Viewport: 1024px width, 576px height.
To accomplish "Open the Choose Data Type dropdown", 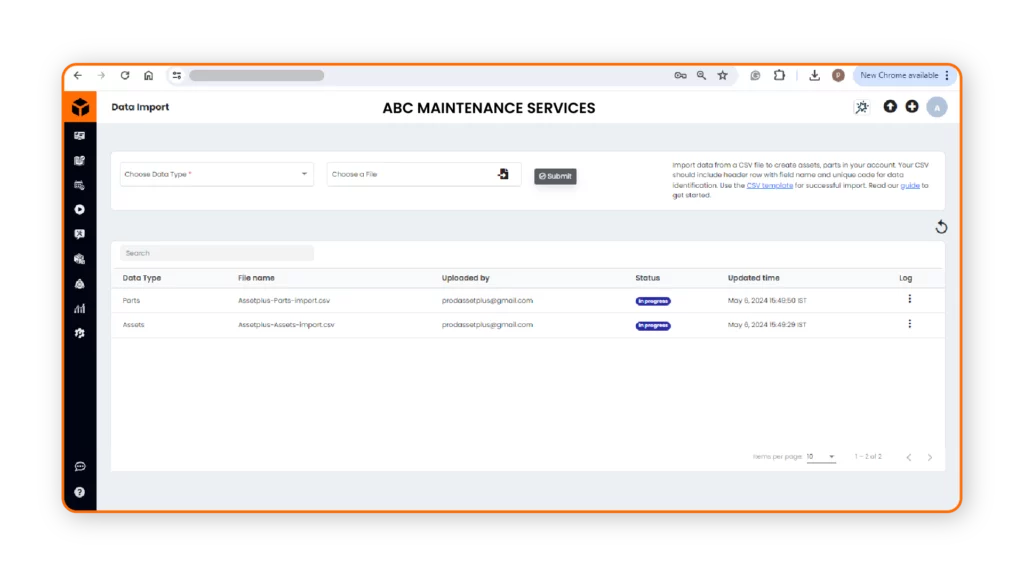I will click(x=217, y=174).
